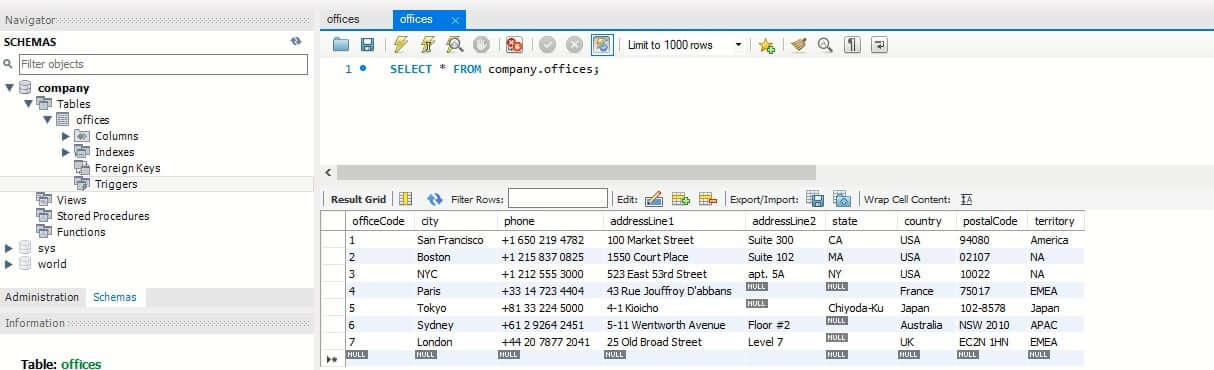Expand the world schema
The image size is (1214, 370).
tap(9, 264)
